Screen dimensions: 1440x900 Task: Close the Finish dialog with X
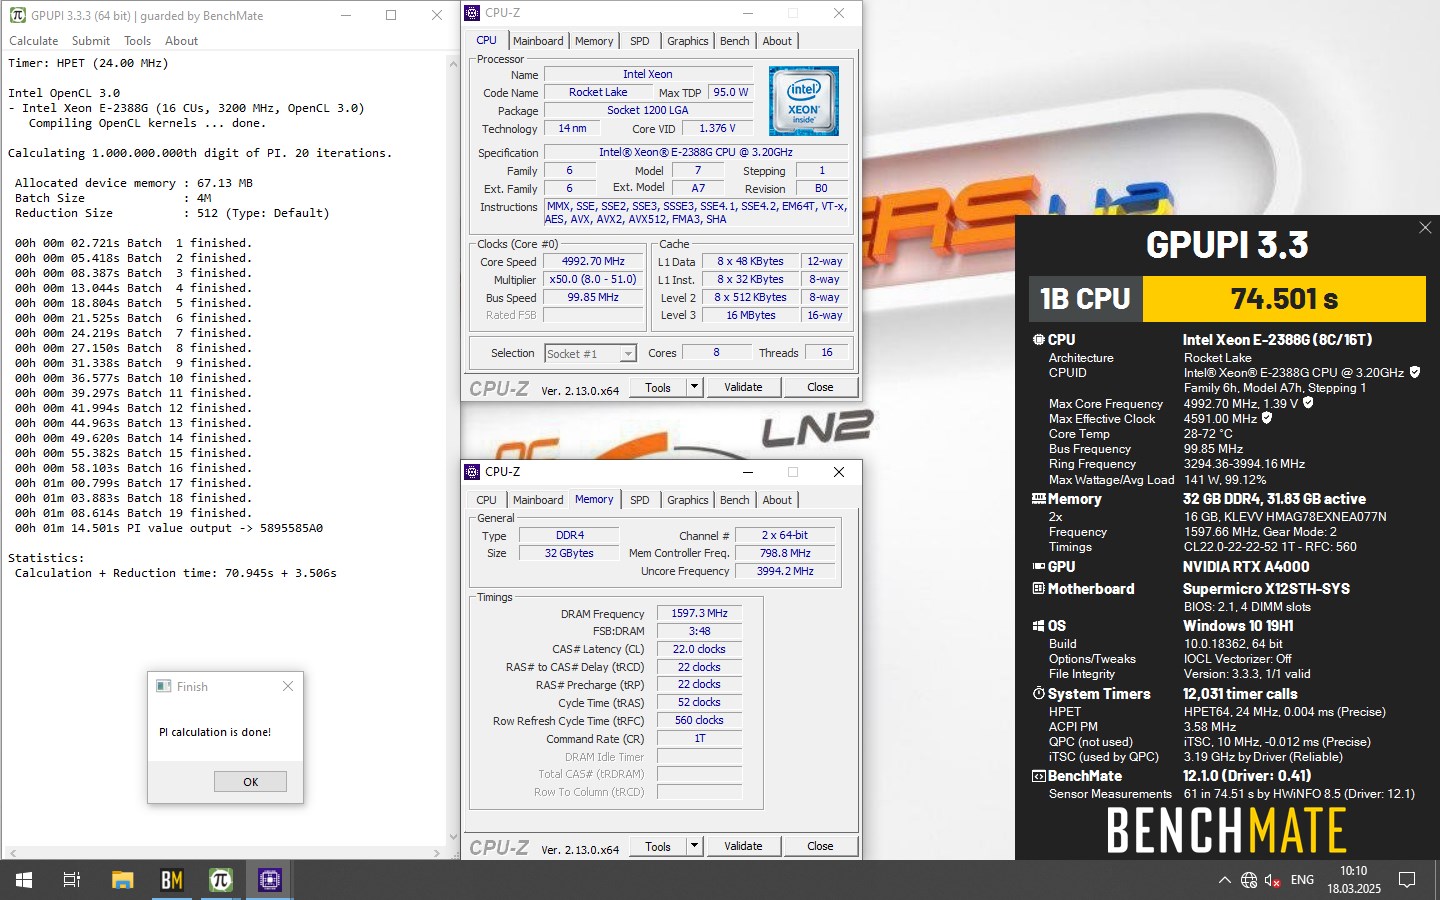coord(288,686)
